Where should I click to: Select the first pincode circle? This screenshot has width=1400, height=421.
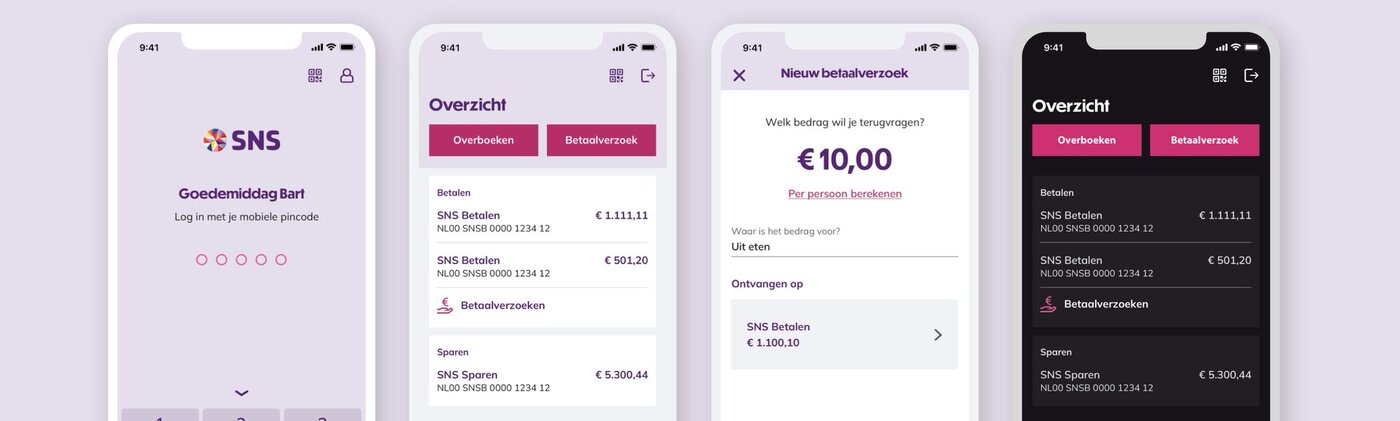202,260
